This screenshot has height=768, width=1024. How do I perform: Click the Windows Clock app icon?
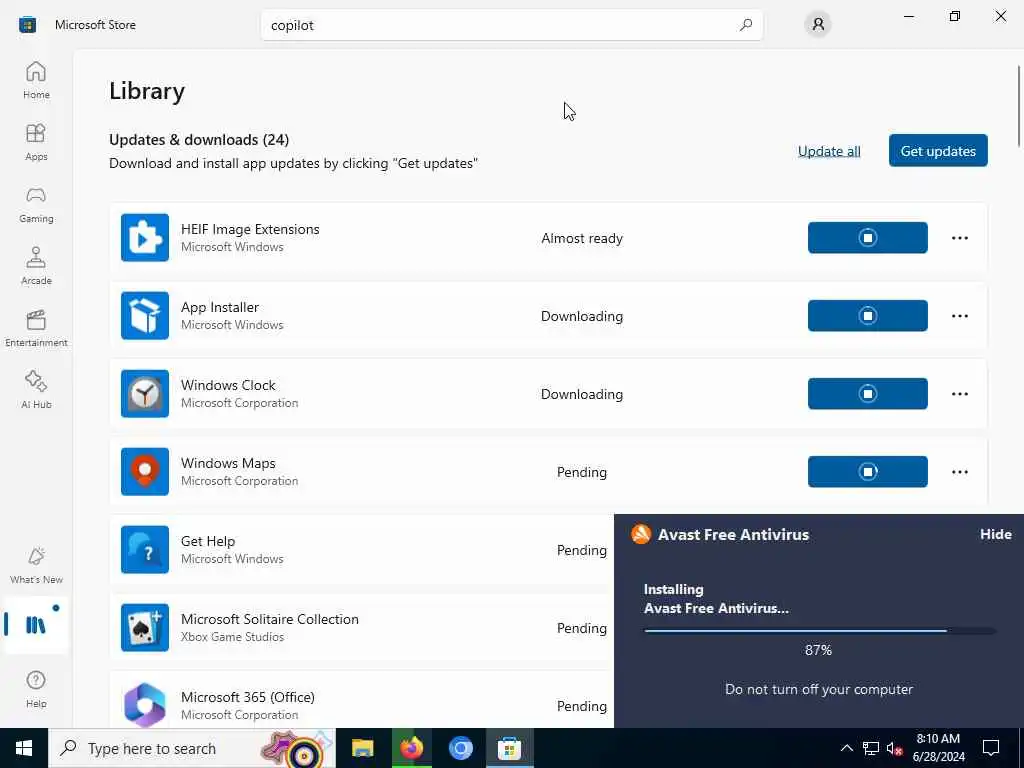pyautogui.click(x=145, y=394)
